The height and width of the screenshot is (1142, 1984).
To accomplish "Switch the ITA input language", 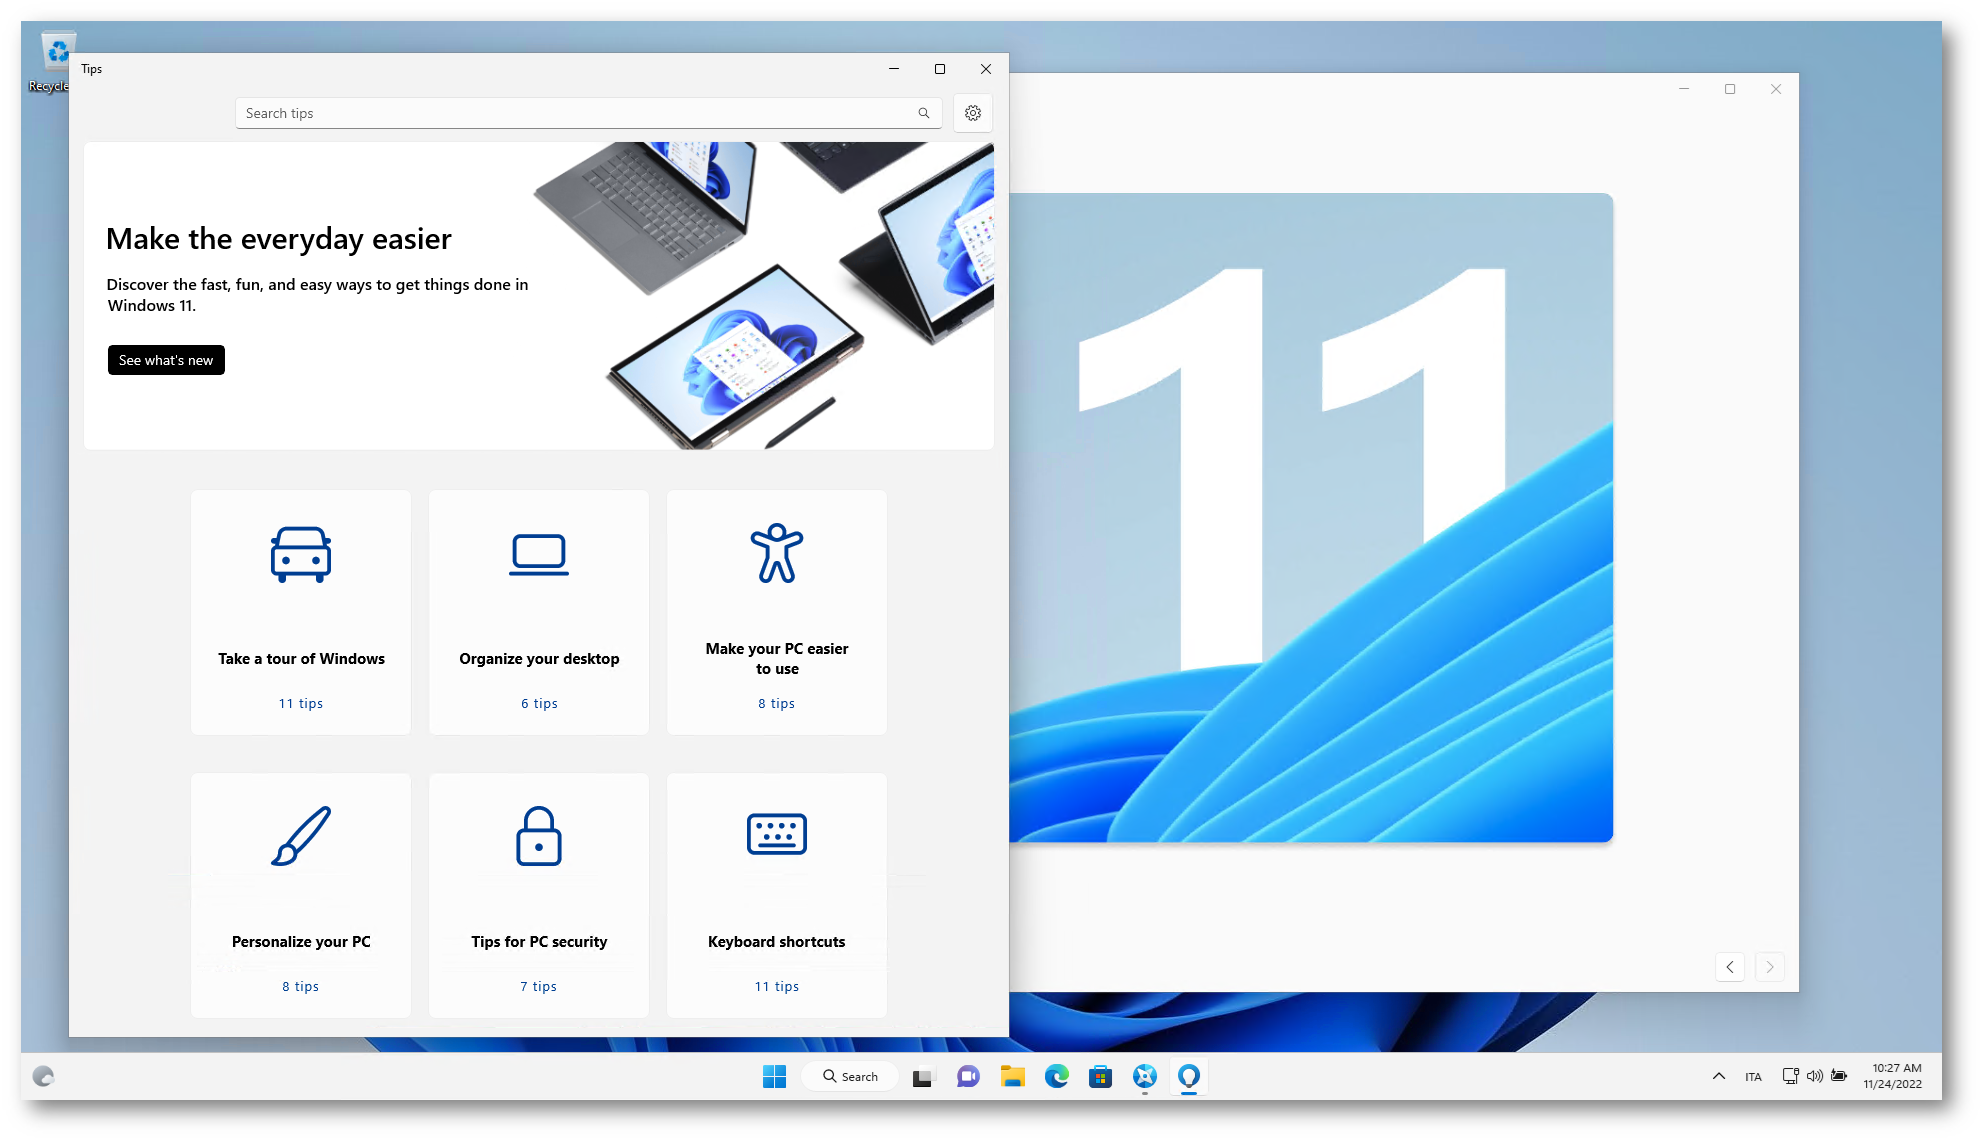I will pos(1753,1077).
